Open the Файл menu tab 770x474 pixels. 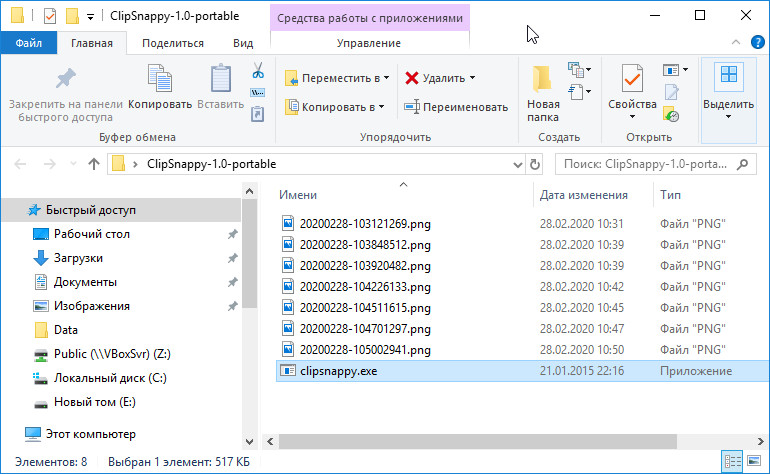coord(28,43)
